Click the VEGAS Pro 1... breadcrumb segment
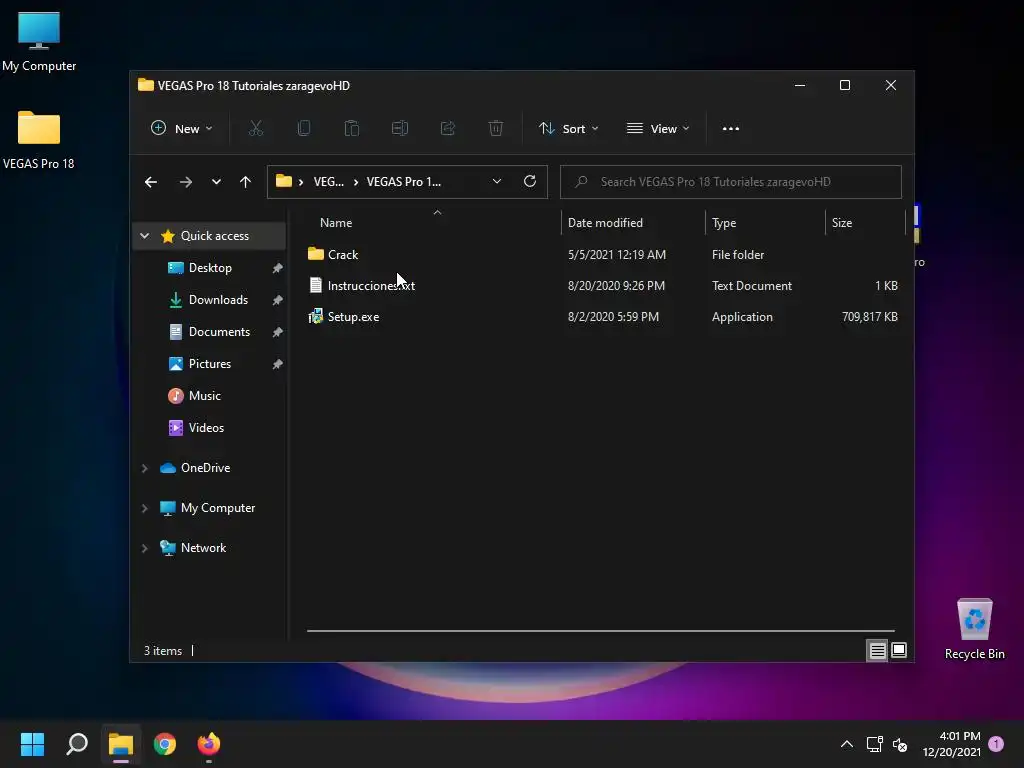This screenshot has width=1024, height=768. [x=404, y=182]
